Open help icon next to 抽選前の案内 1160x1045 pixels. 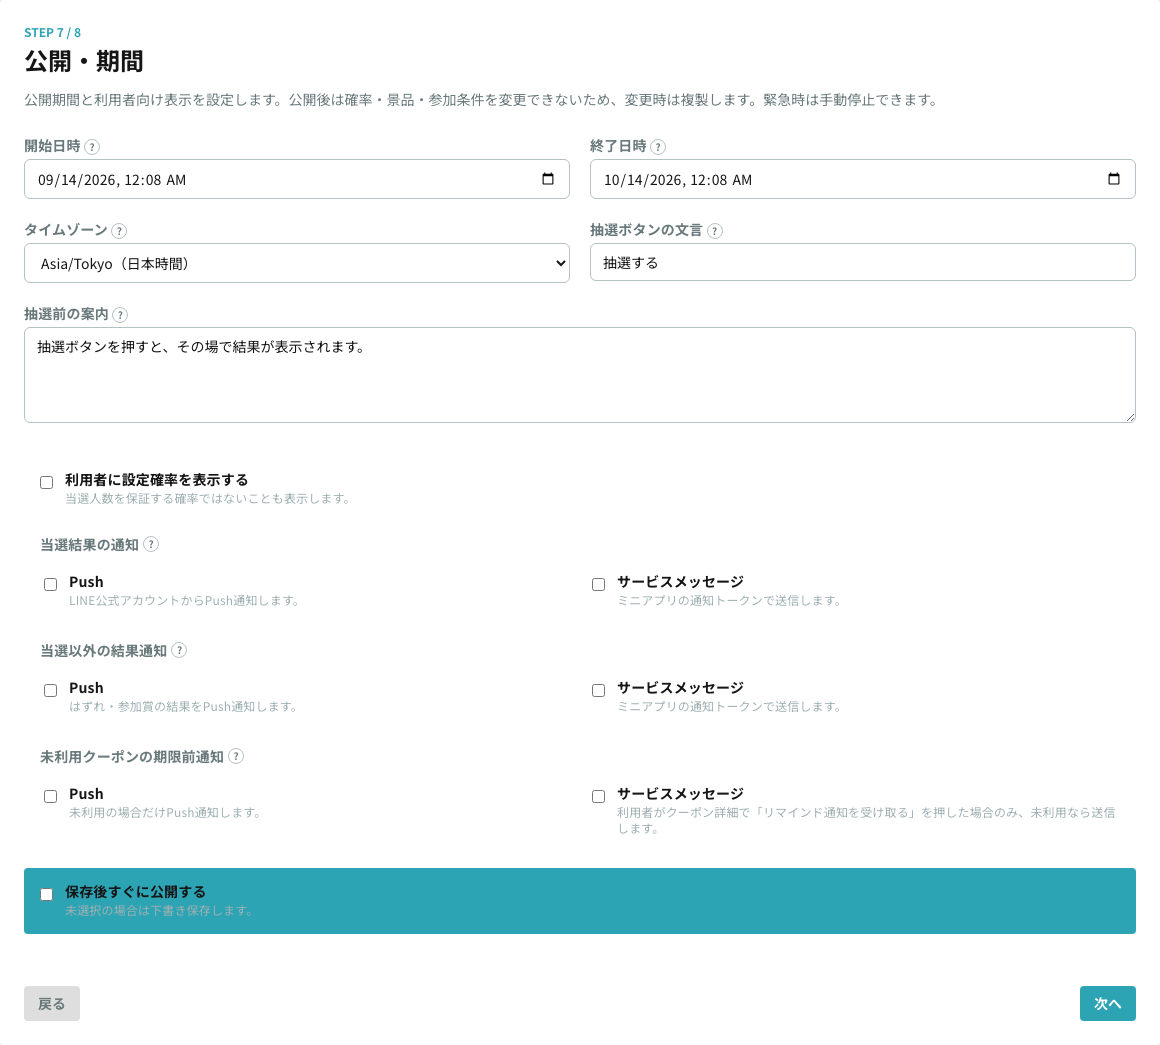pos(120,315)
